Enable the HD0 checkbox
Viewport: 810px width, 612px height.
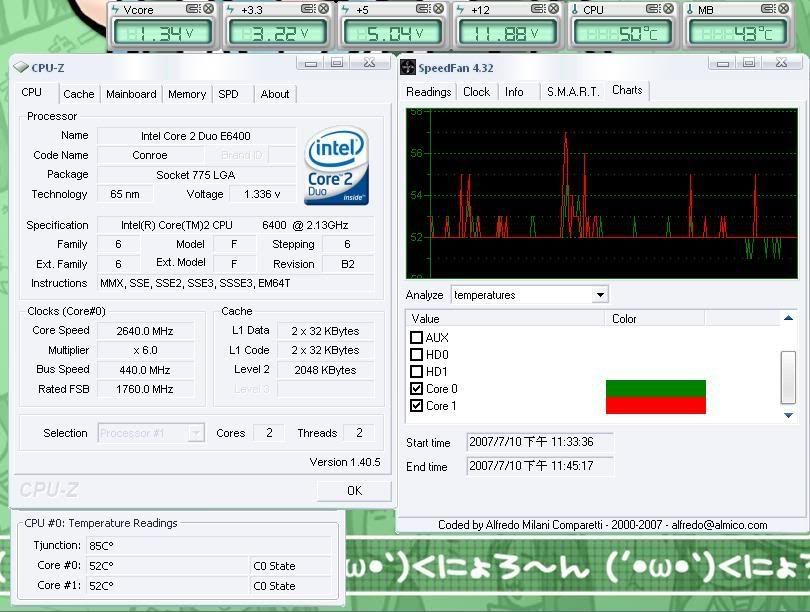click(417, 355)
